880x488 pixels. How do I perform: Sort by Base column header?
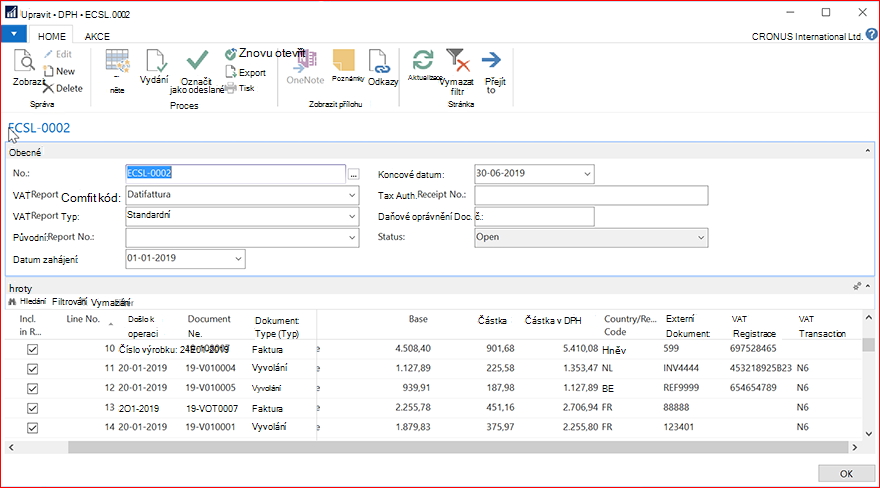click(x=418, y=319)
